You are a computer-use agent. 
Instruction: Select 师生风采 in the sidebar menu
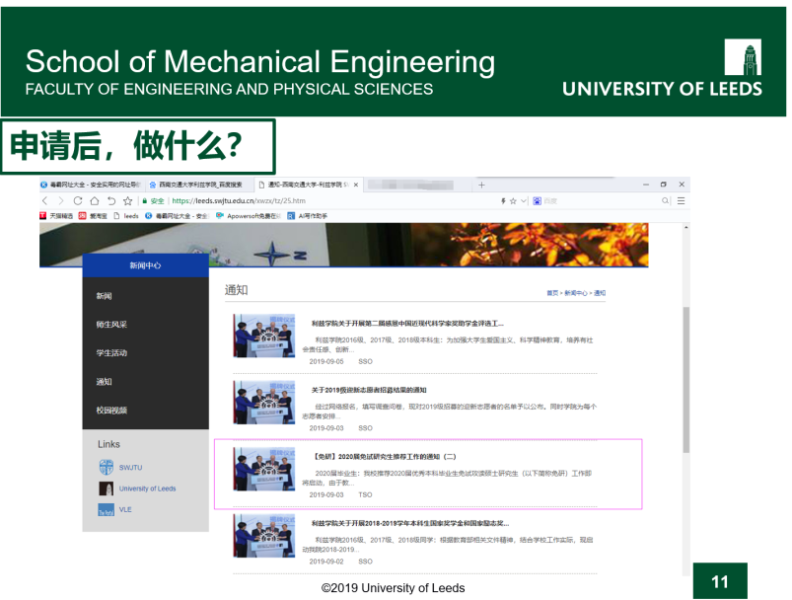112,325
